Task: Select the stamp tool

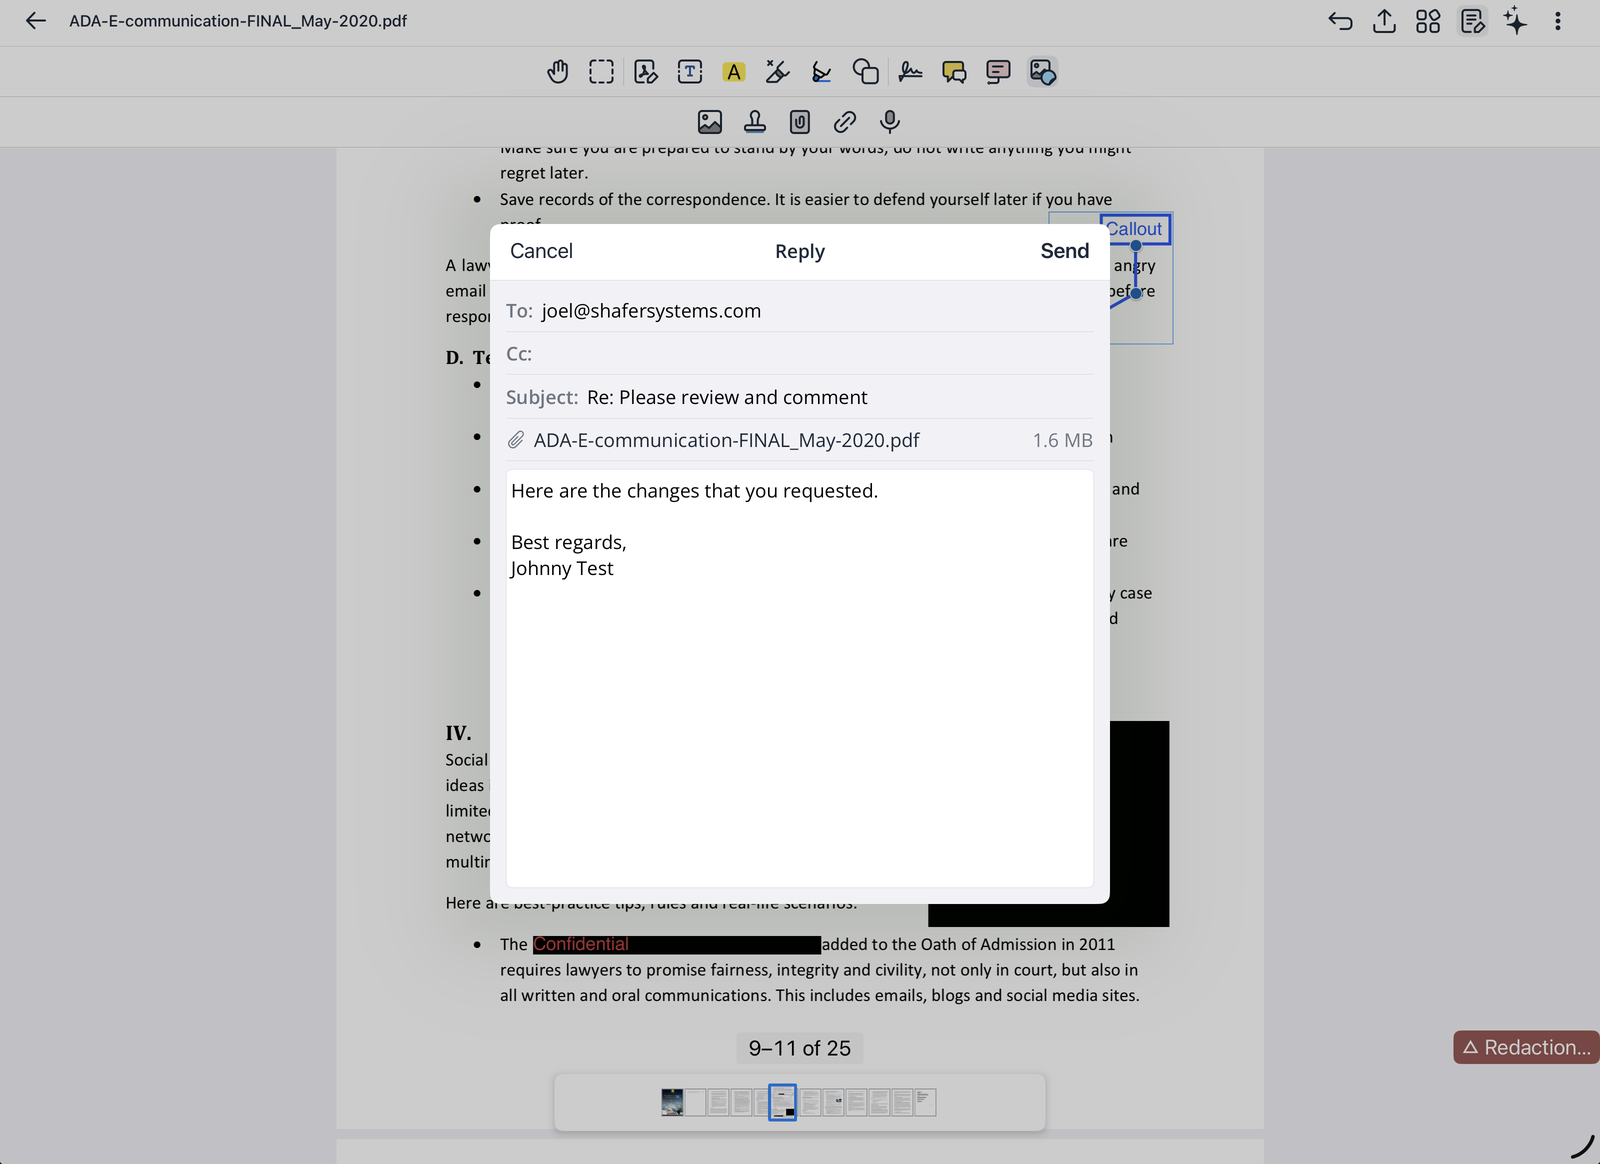Action: tap(755, 122)
